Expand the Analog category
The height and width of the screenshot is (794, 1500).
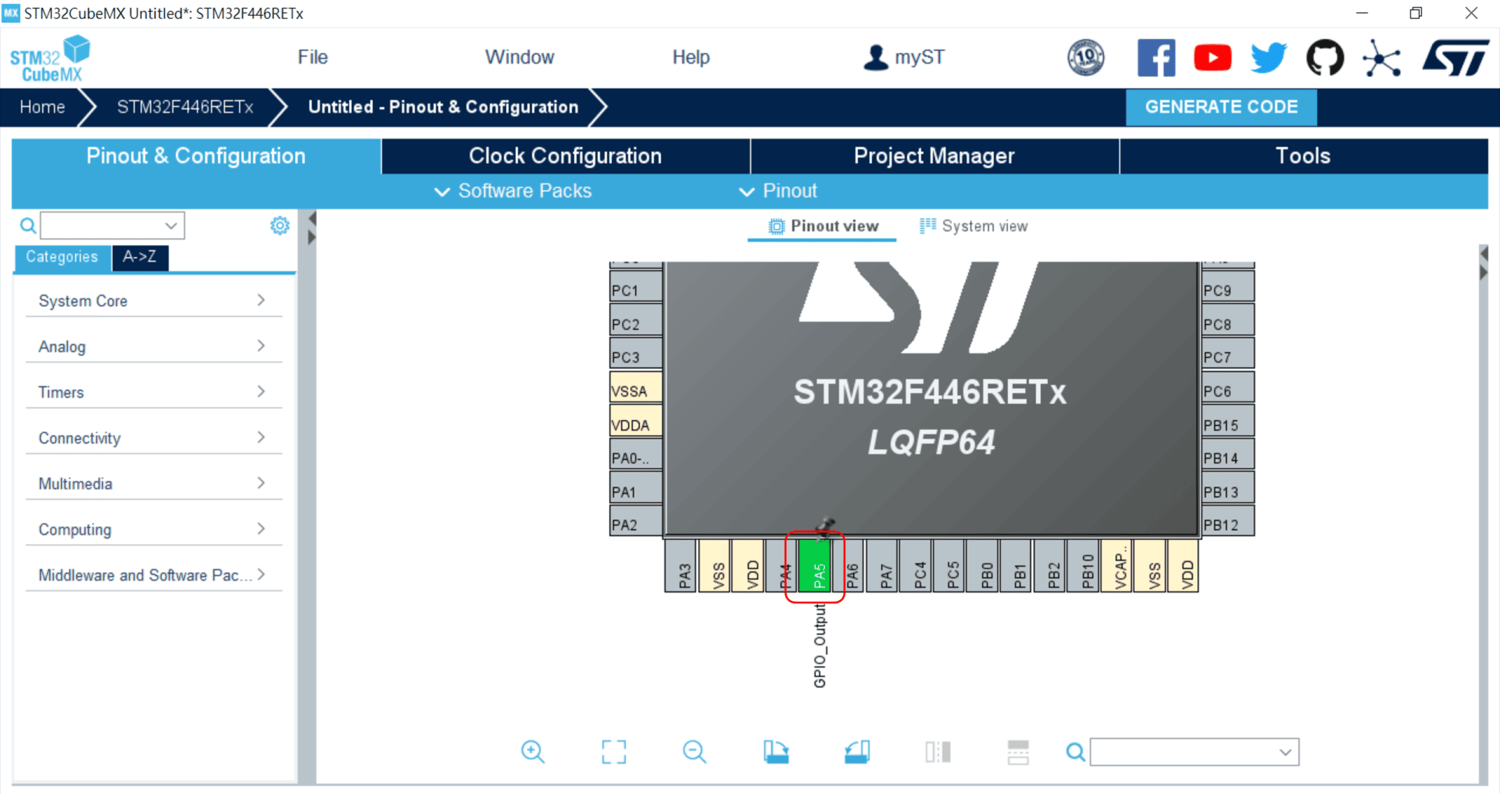tap(153, 346)
